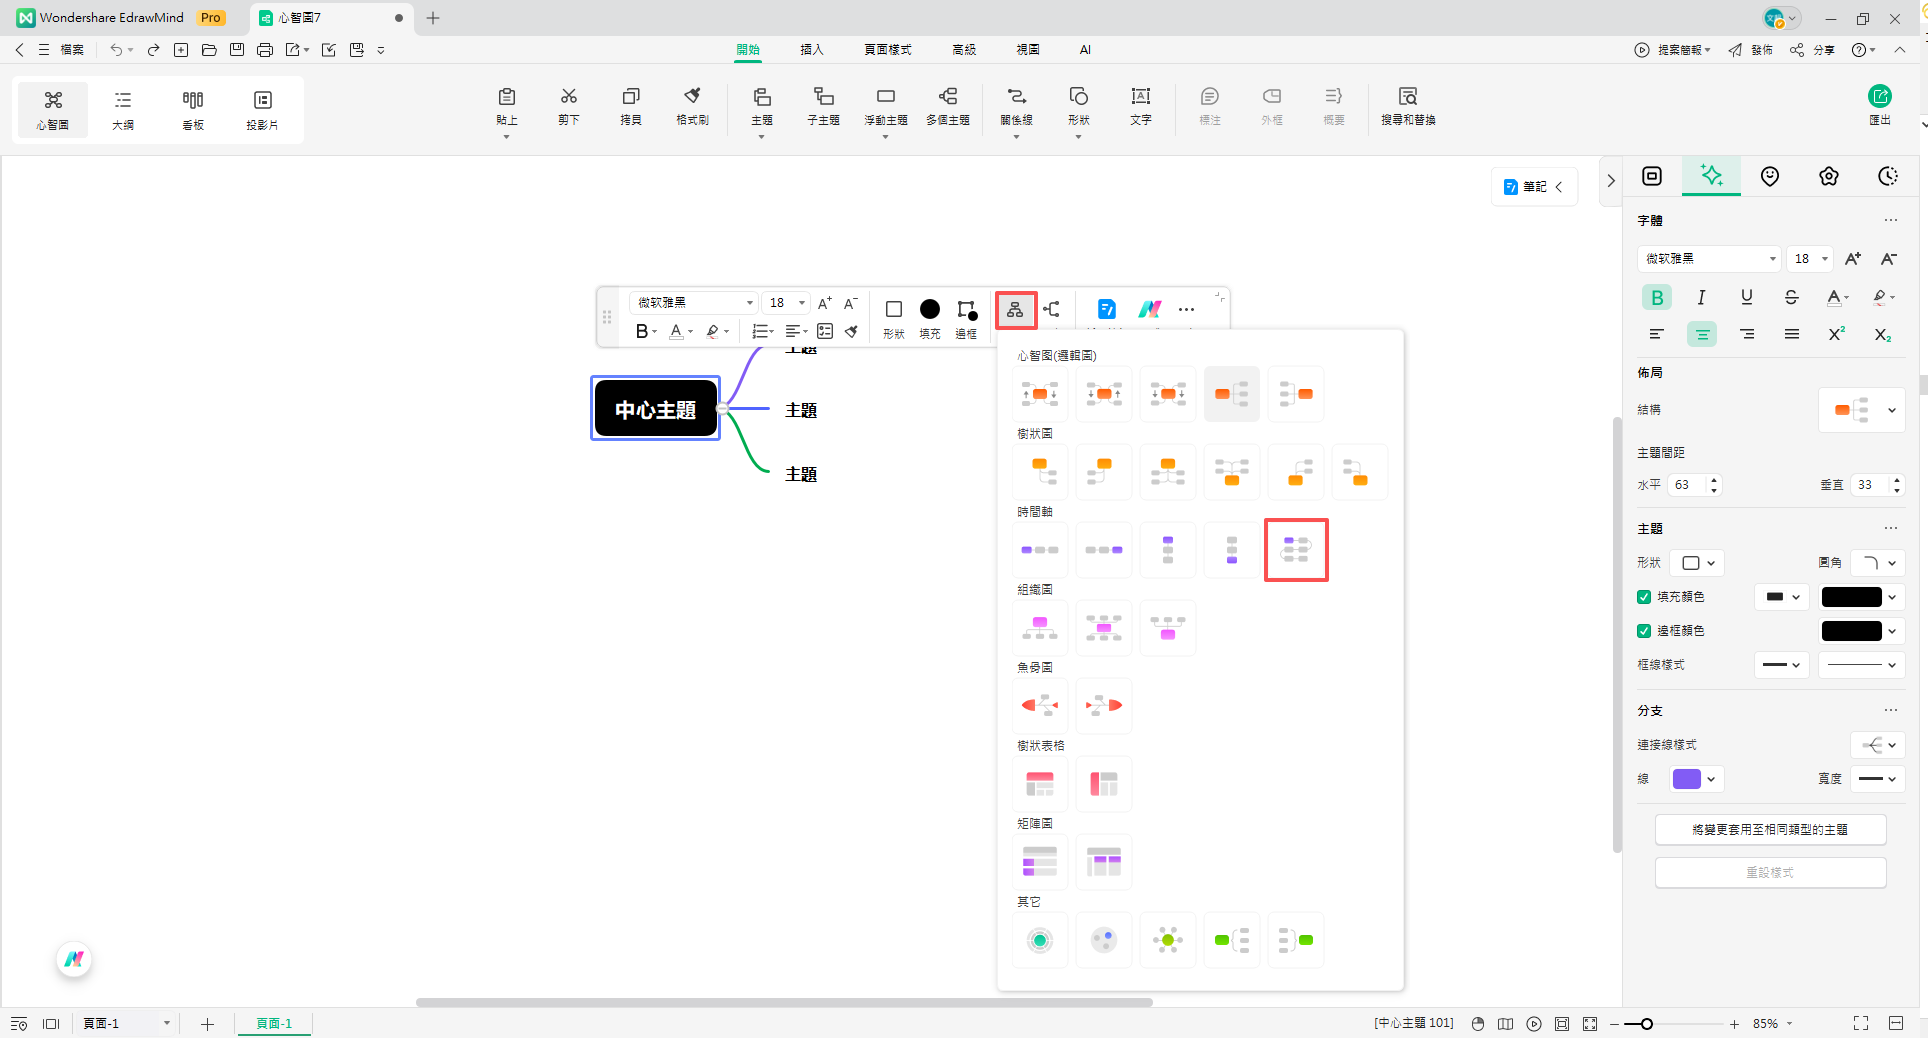Viewport: 1928px width, 1038px height.
Task: Open font family dropdown in right panel
Action: tap(1709, 259)
